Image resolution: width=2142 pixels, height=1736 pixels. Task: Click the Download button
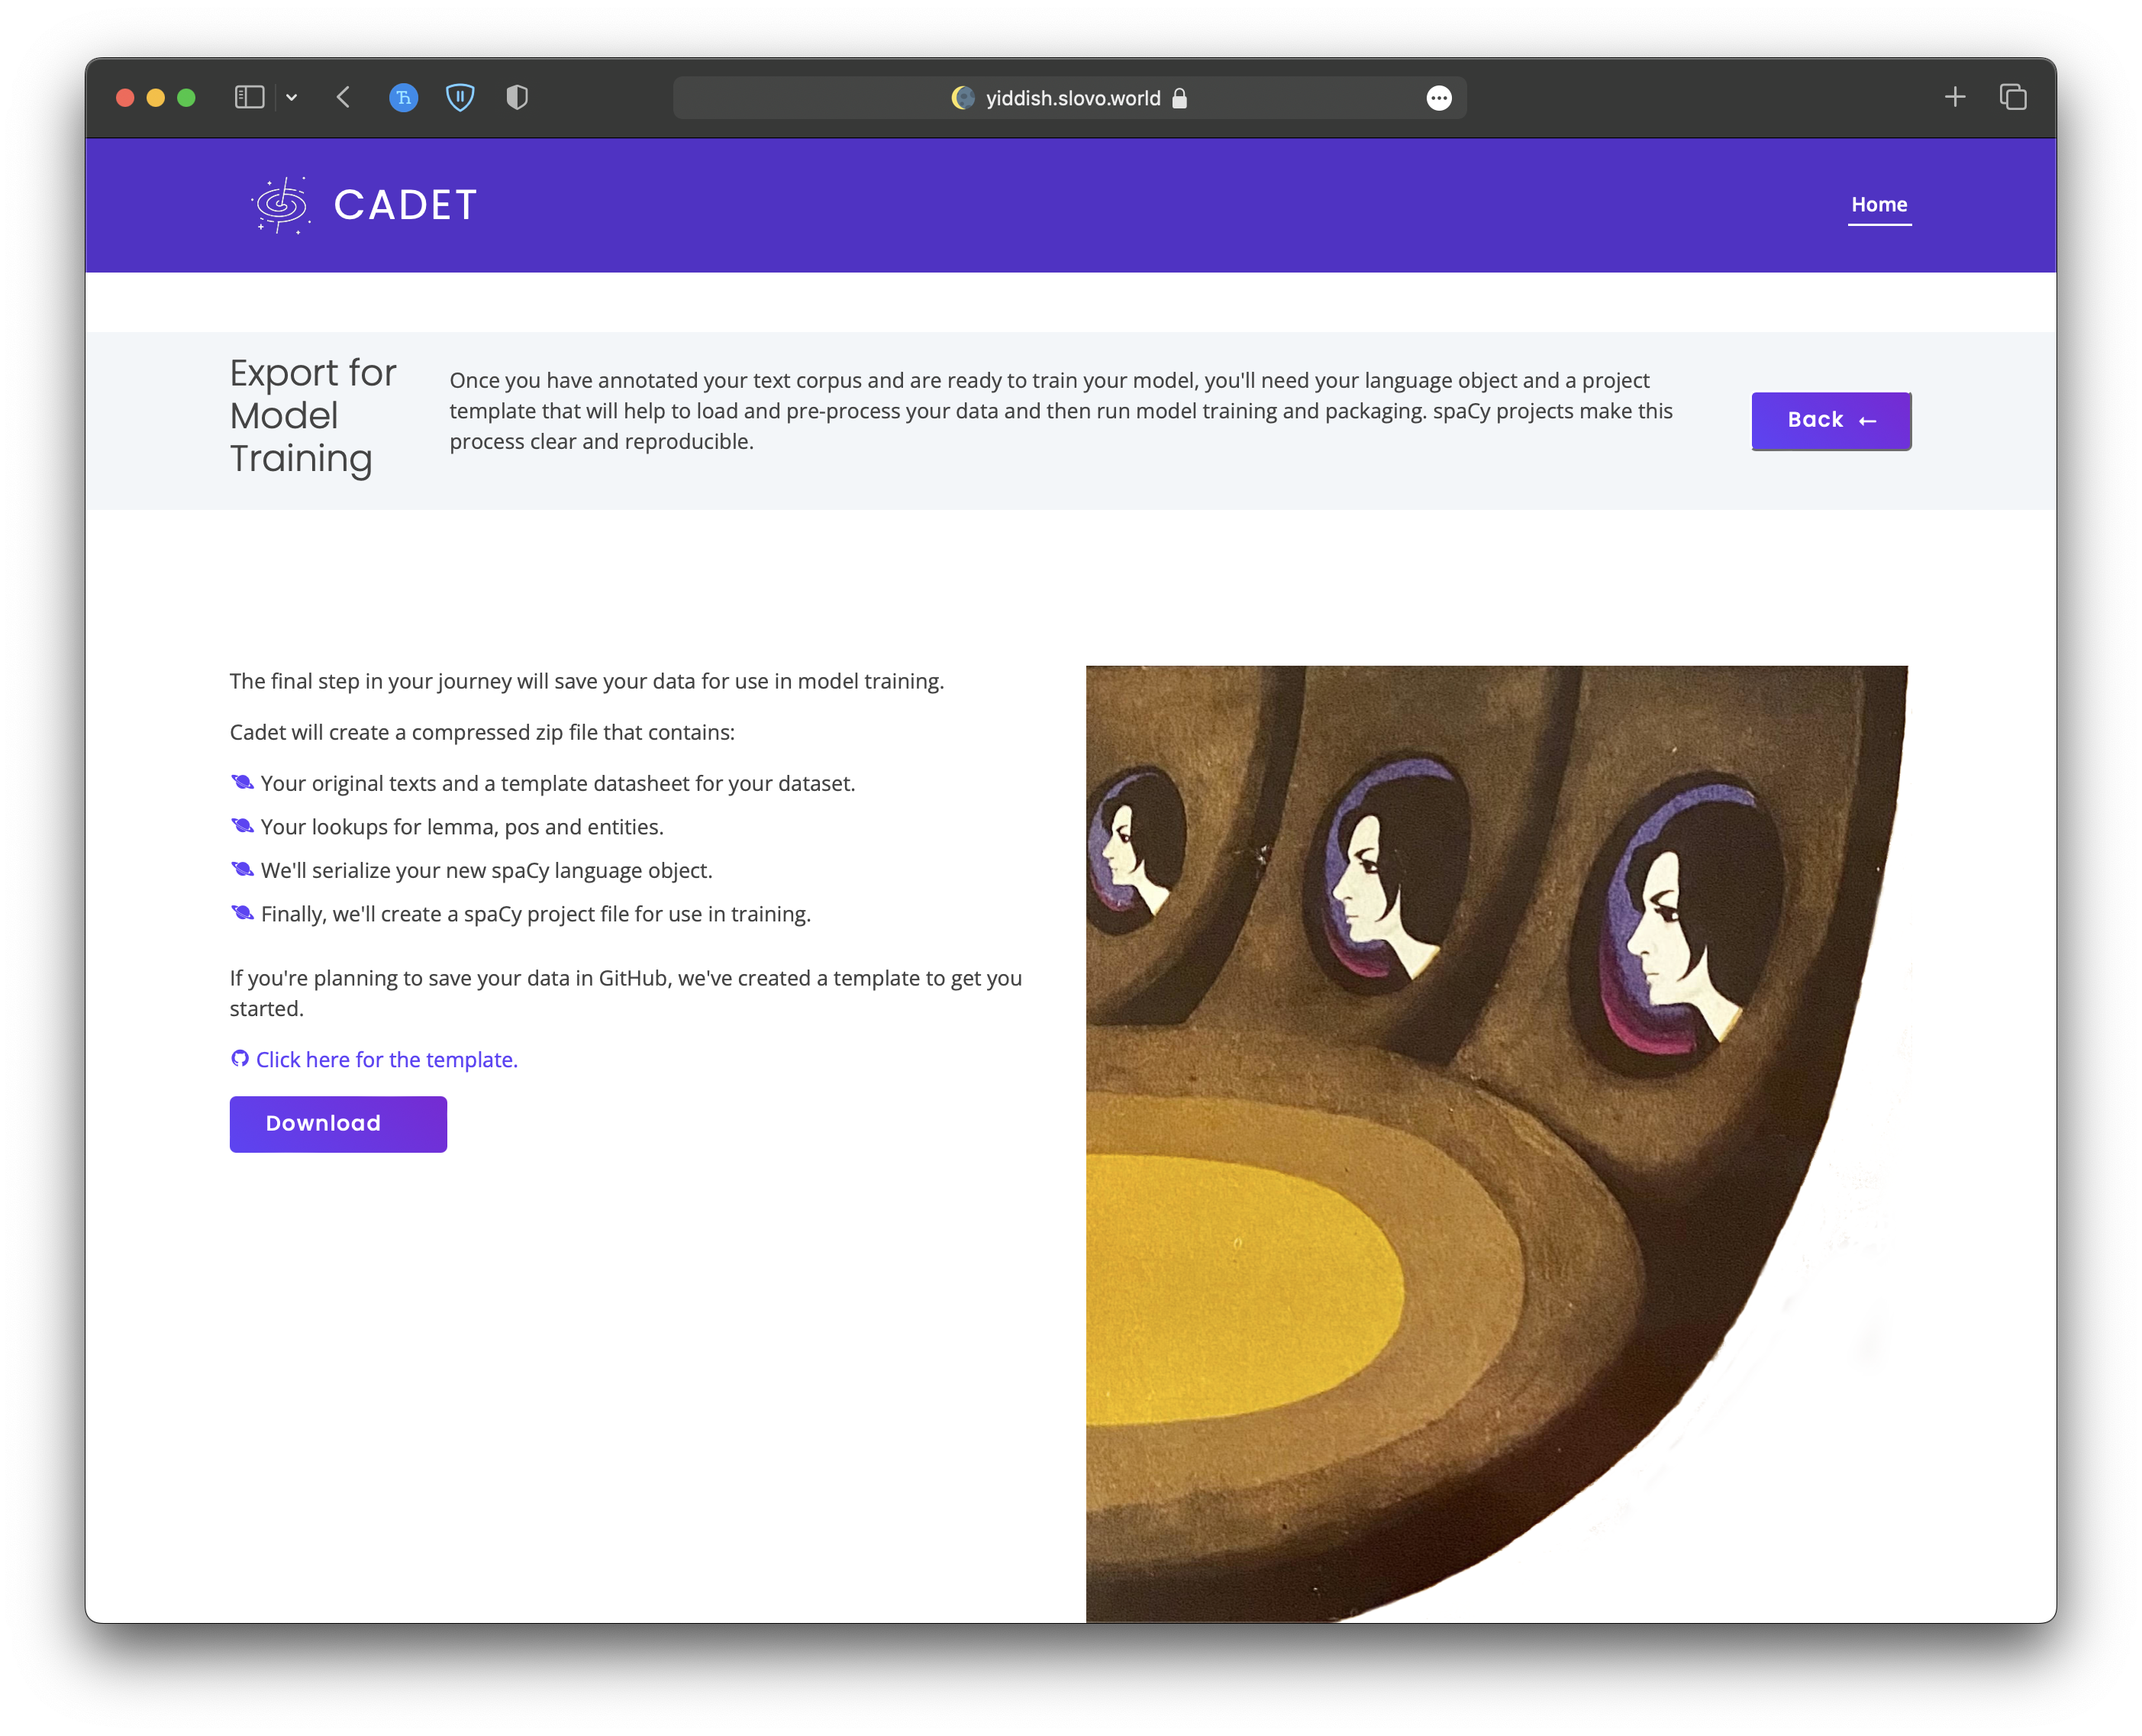click(x=338, y=1124)
